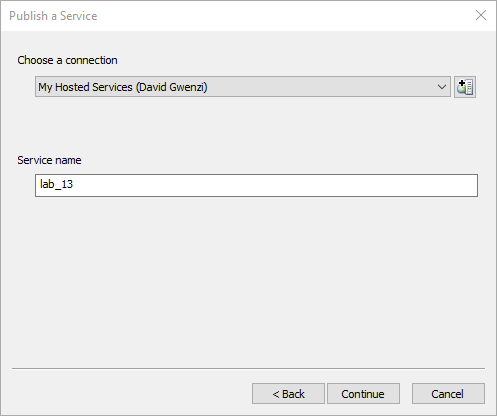The image size is (497, 416).
Task: Click the Service name label
Action: pos(49,160)
